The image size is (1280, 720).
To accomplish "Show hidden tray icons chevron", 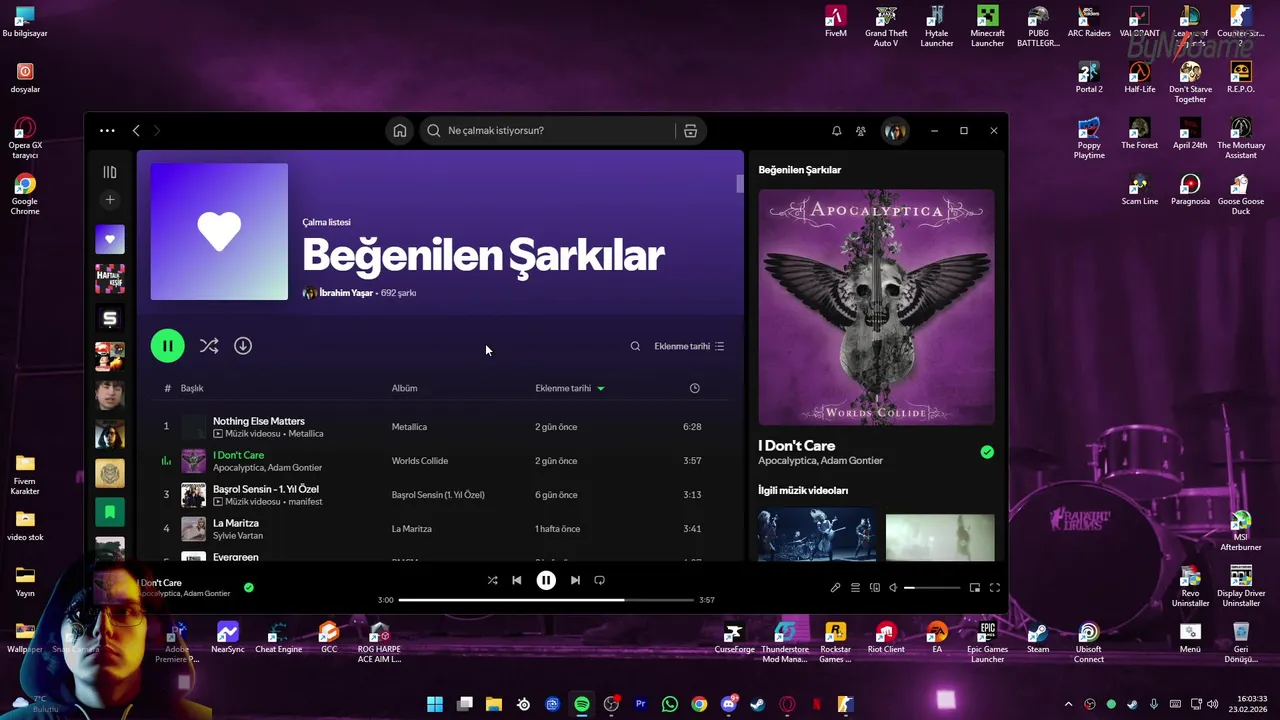I will 1068,704.
